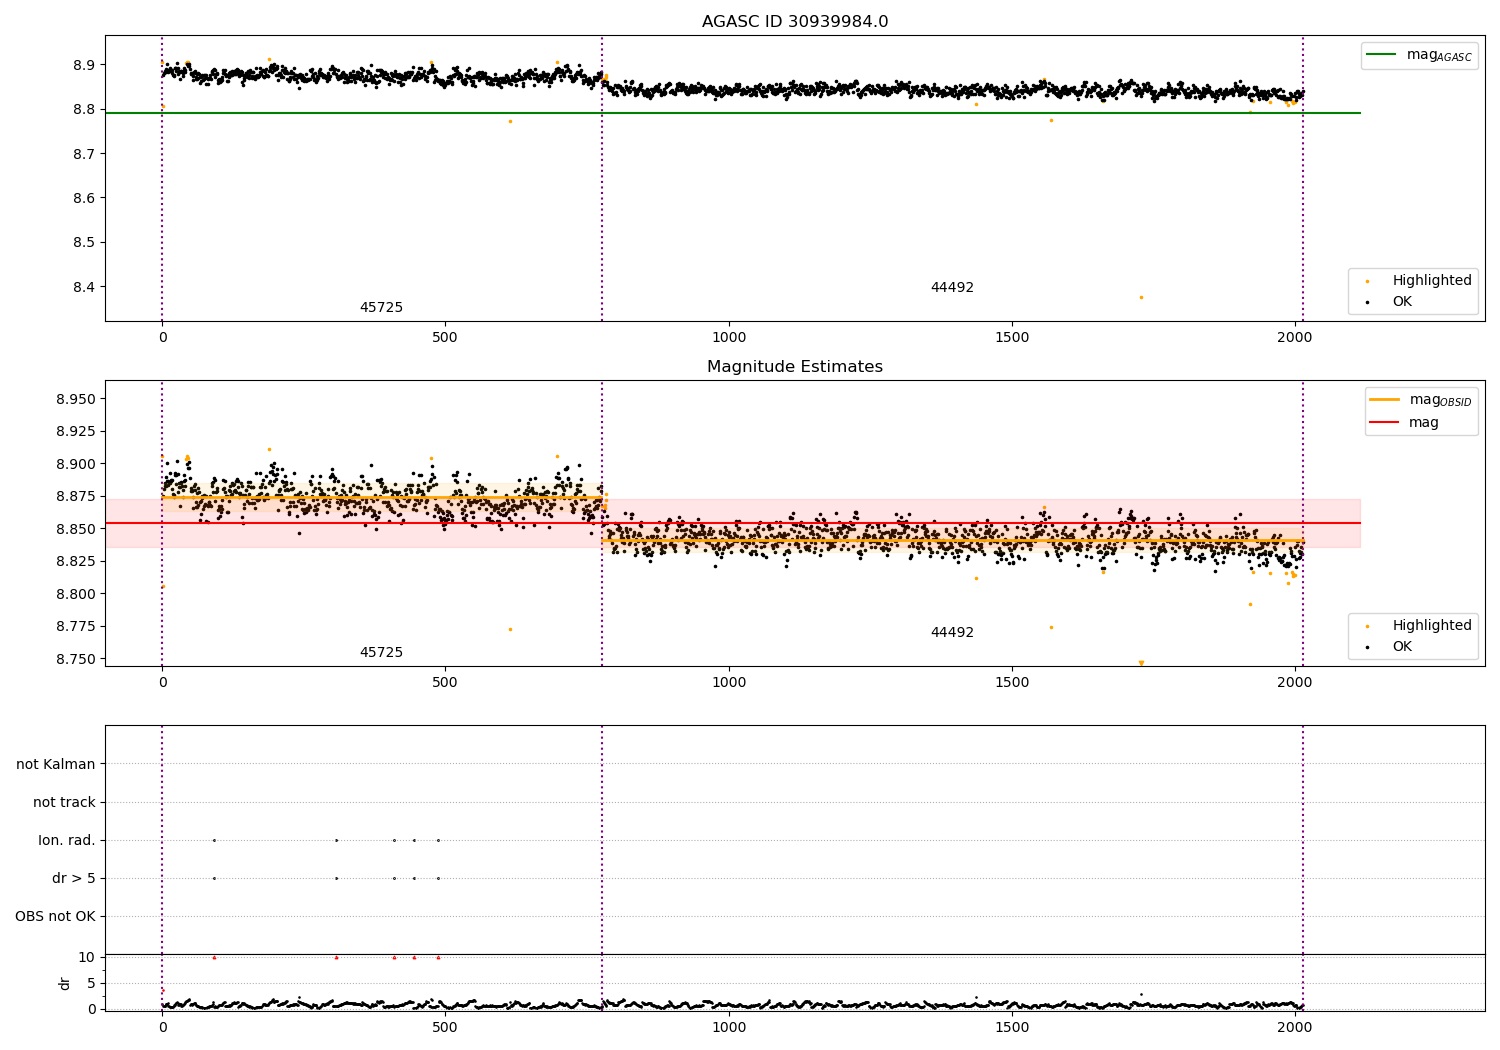Click the '8.925' y-tick label
The width and height of the screenshot is (1500, 1050).
pyautogui.click(x=76, y=431)
